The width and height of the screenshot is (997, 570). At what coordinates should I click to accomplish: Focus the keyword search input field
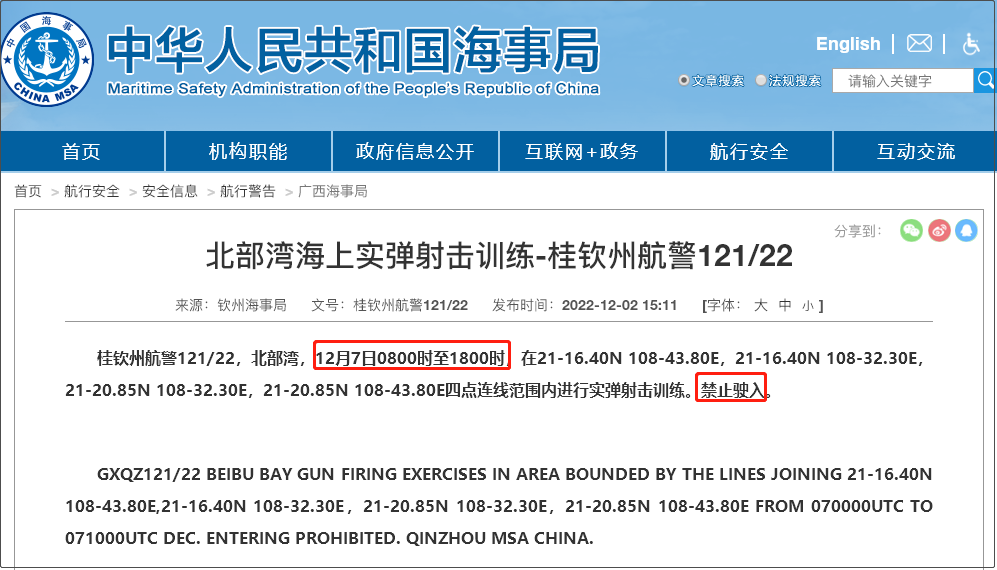point(903,81)
